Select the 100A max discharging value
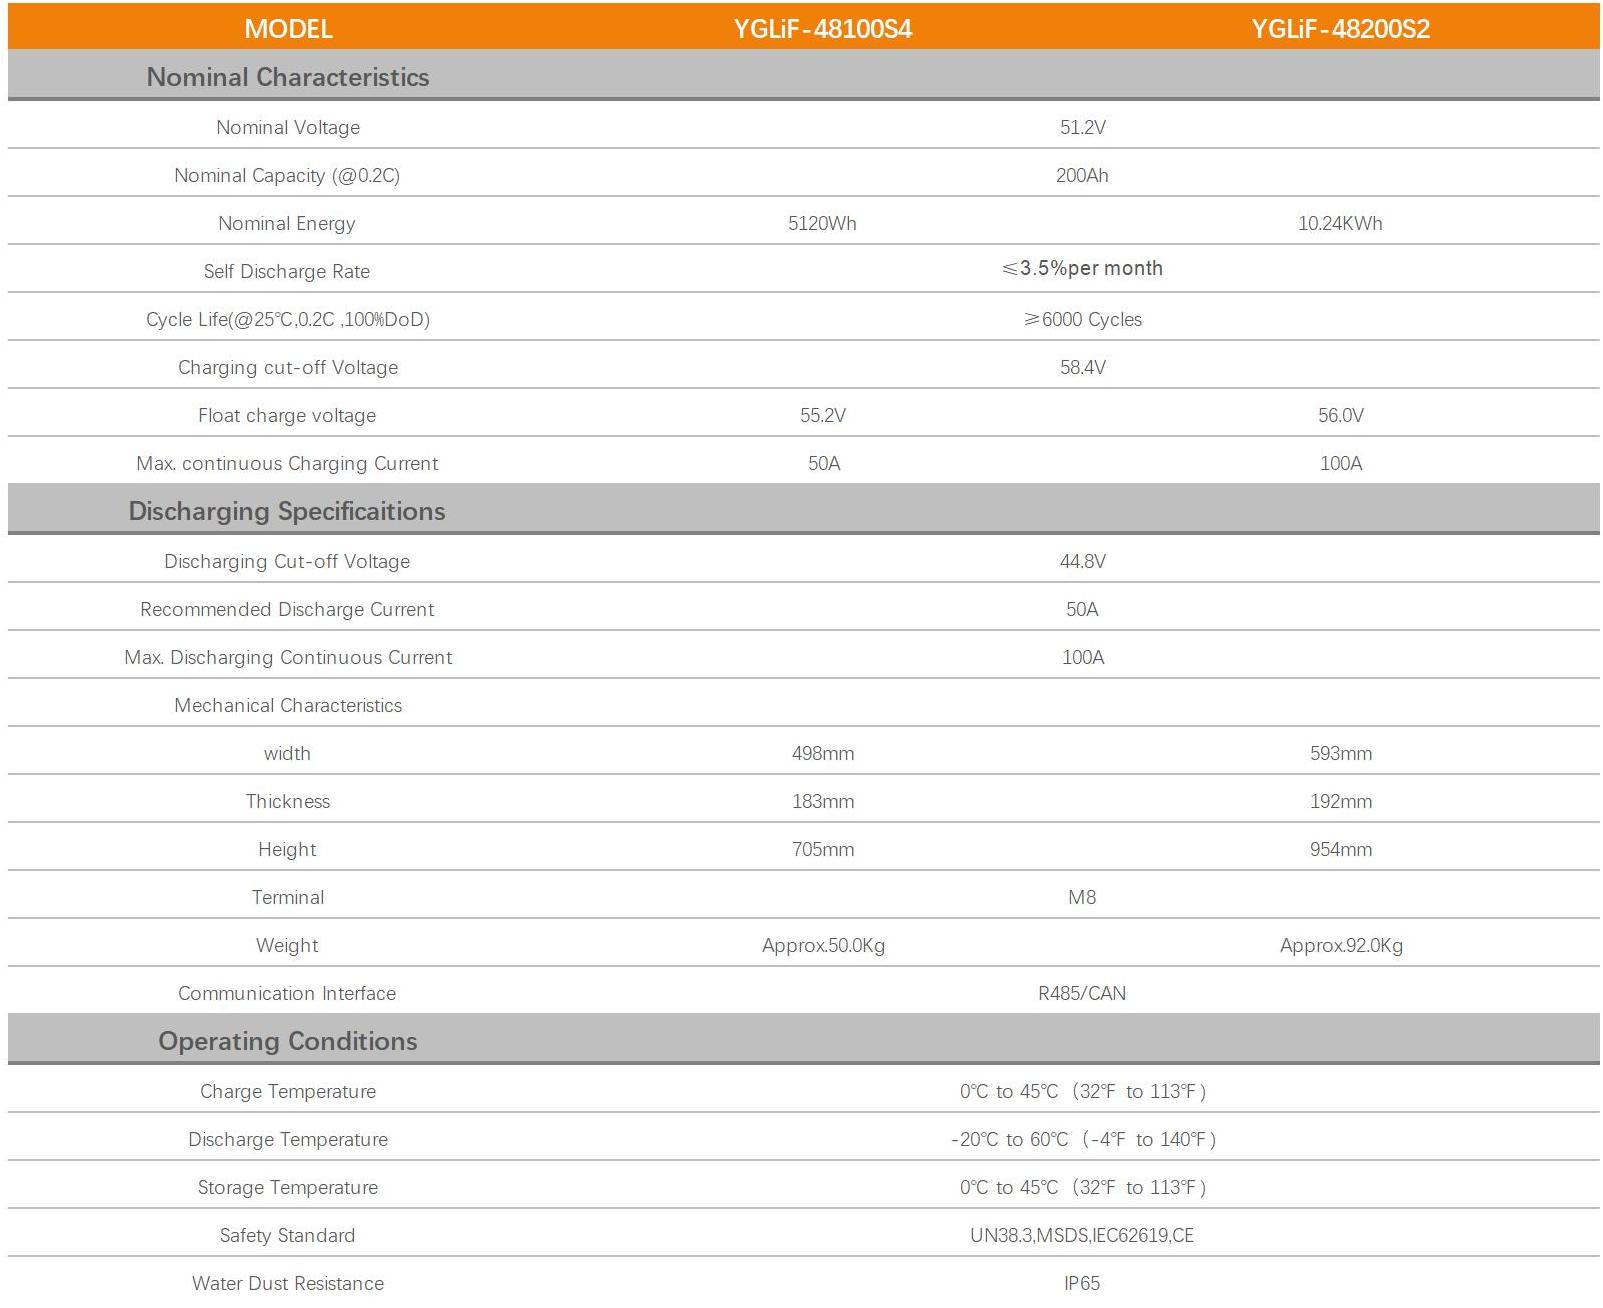 click(x=1083, y=657)
